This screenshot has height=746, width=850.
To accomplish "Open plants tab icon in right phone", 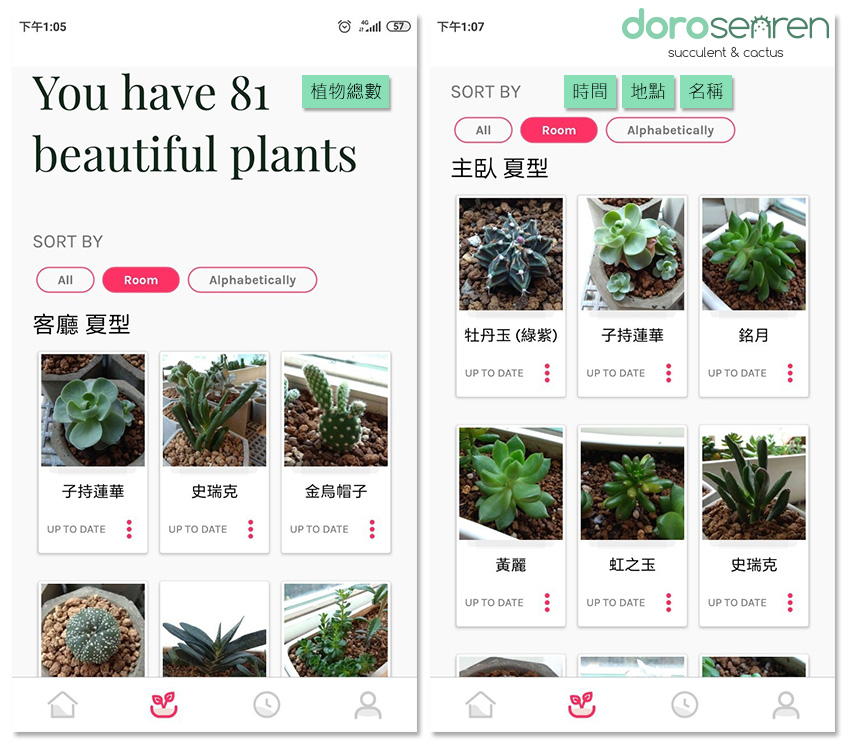I will (582, 704).
